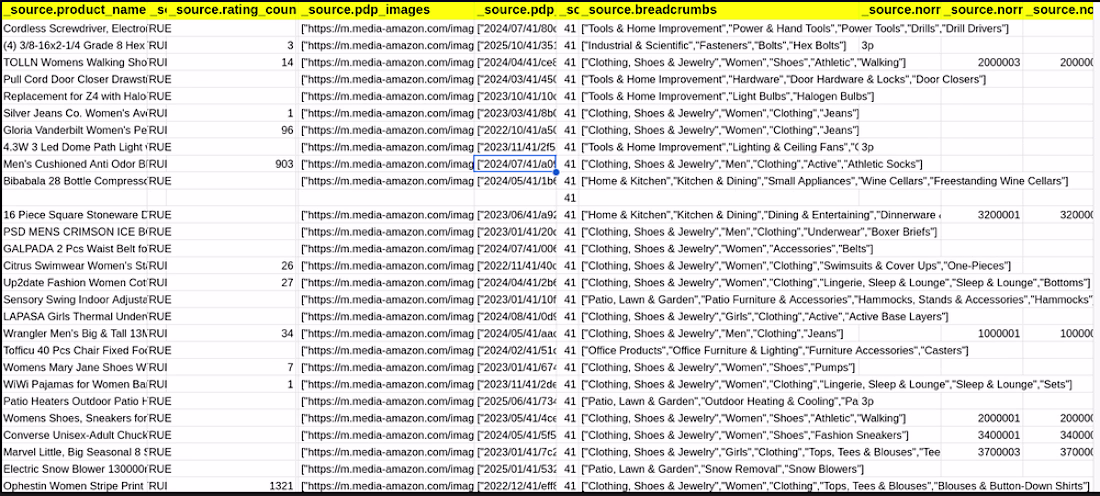Select the _source.product_name column header
The width and height of the screenshot is (1100, 496).
click(x=74, y=11)
